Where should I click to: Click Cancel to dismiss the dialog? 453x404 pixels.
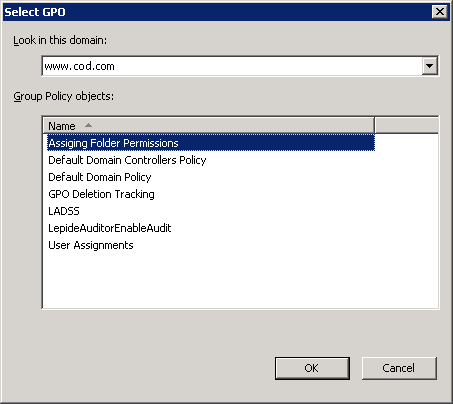tap(399, 368)
